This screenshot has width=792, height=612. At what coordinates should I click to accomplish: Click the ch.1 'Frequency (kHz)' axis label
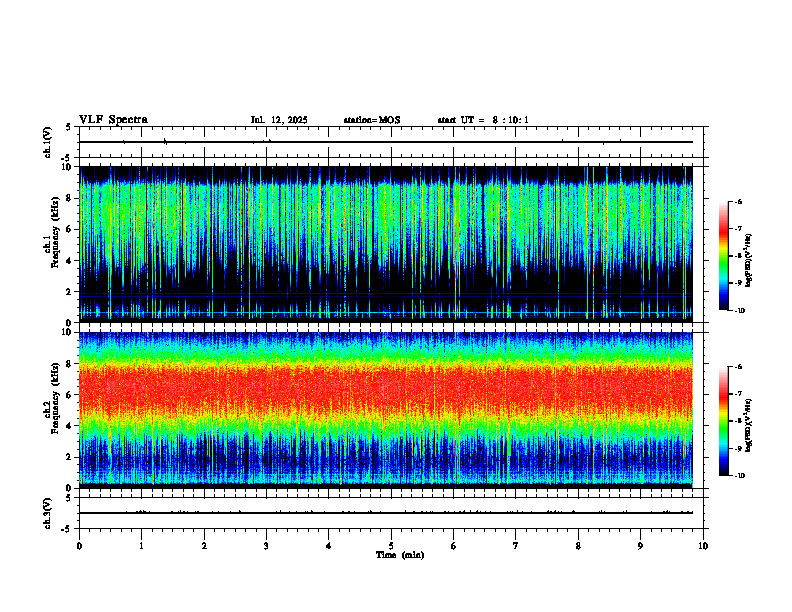(55, 232)
